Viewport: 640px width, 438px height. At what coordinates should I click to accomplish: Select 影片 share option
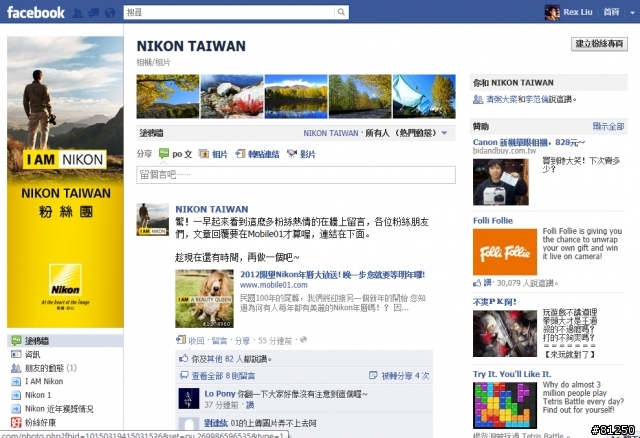click(x=301, y=154)
